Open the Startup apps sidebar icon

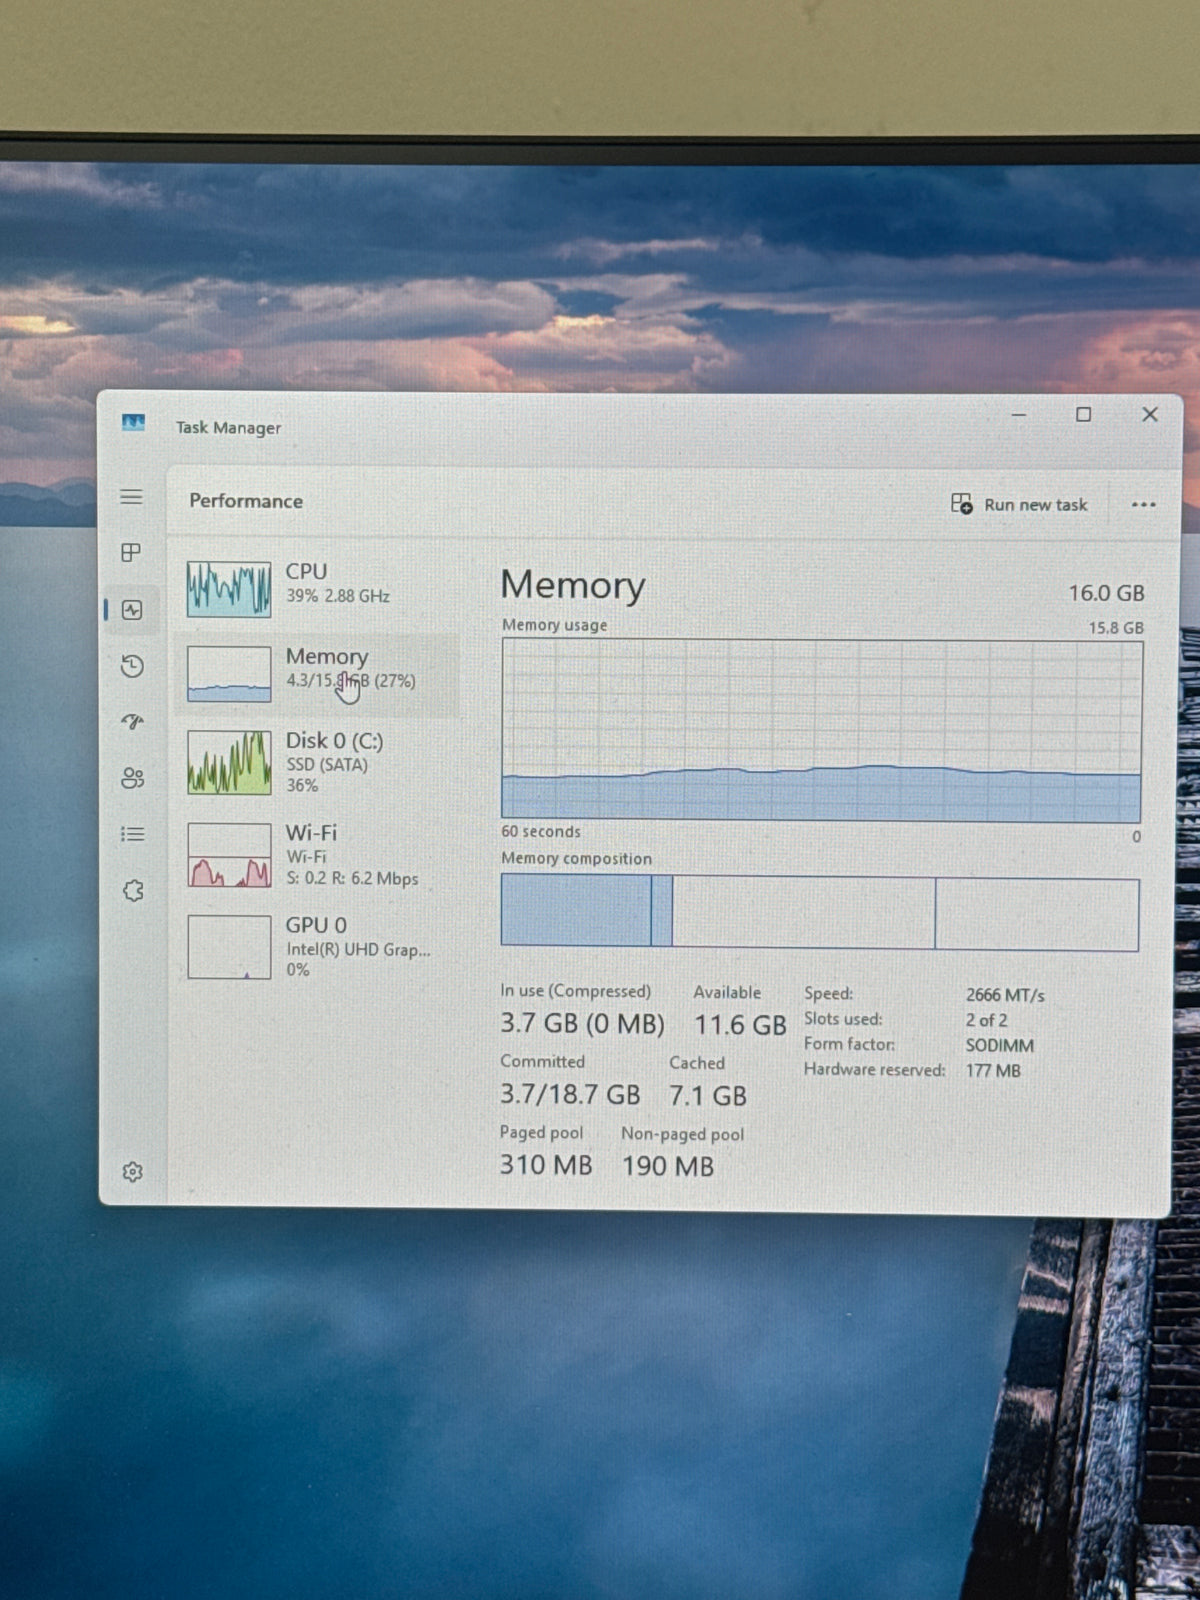pos(132,722)
